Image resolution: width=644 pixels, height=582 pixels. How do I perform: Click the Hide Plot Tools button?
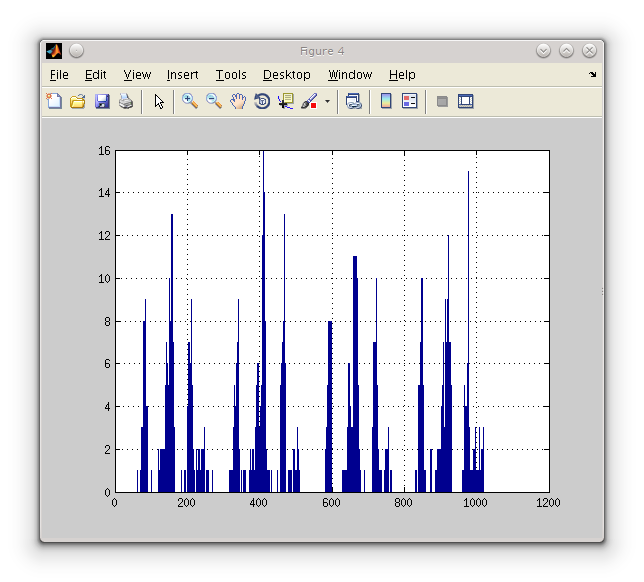click(x=442, y=101)
